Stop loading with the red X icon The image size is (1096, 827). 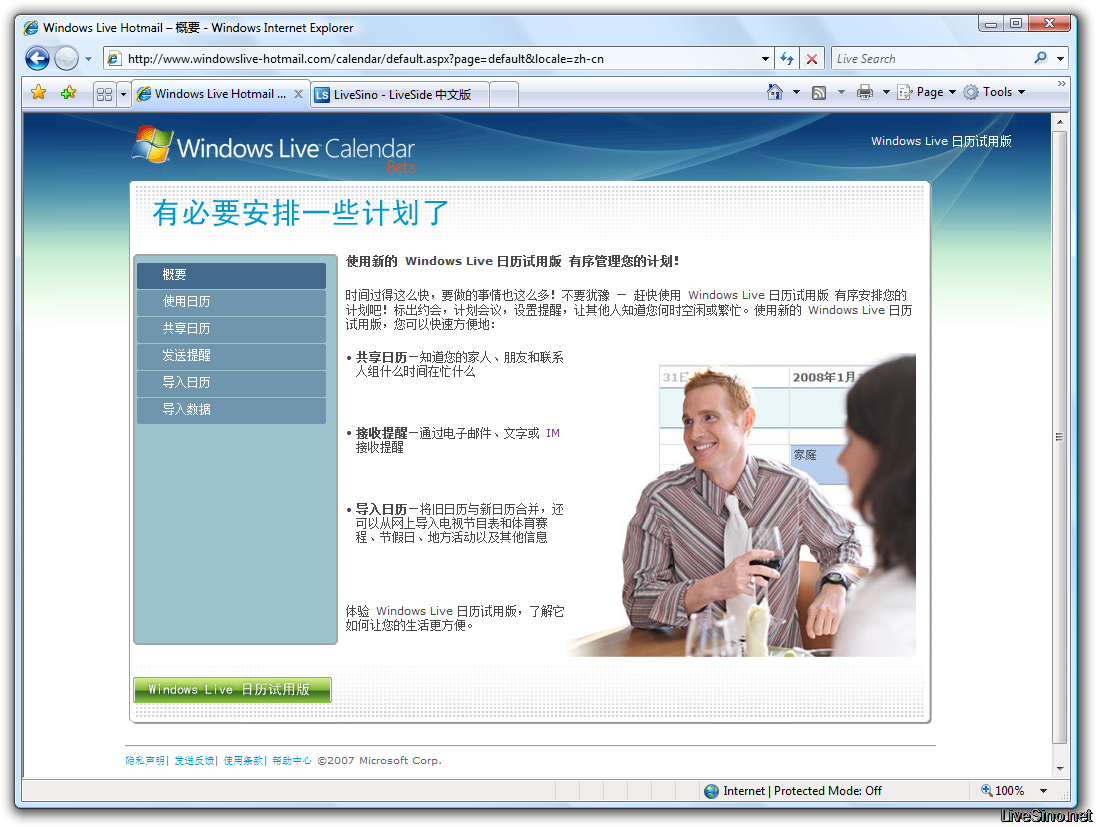point(812,59)
